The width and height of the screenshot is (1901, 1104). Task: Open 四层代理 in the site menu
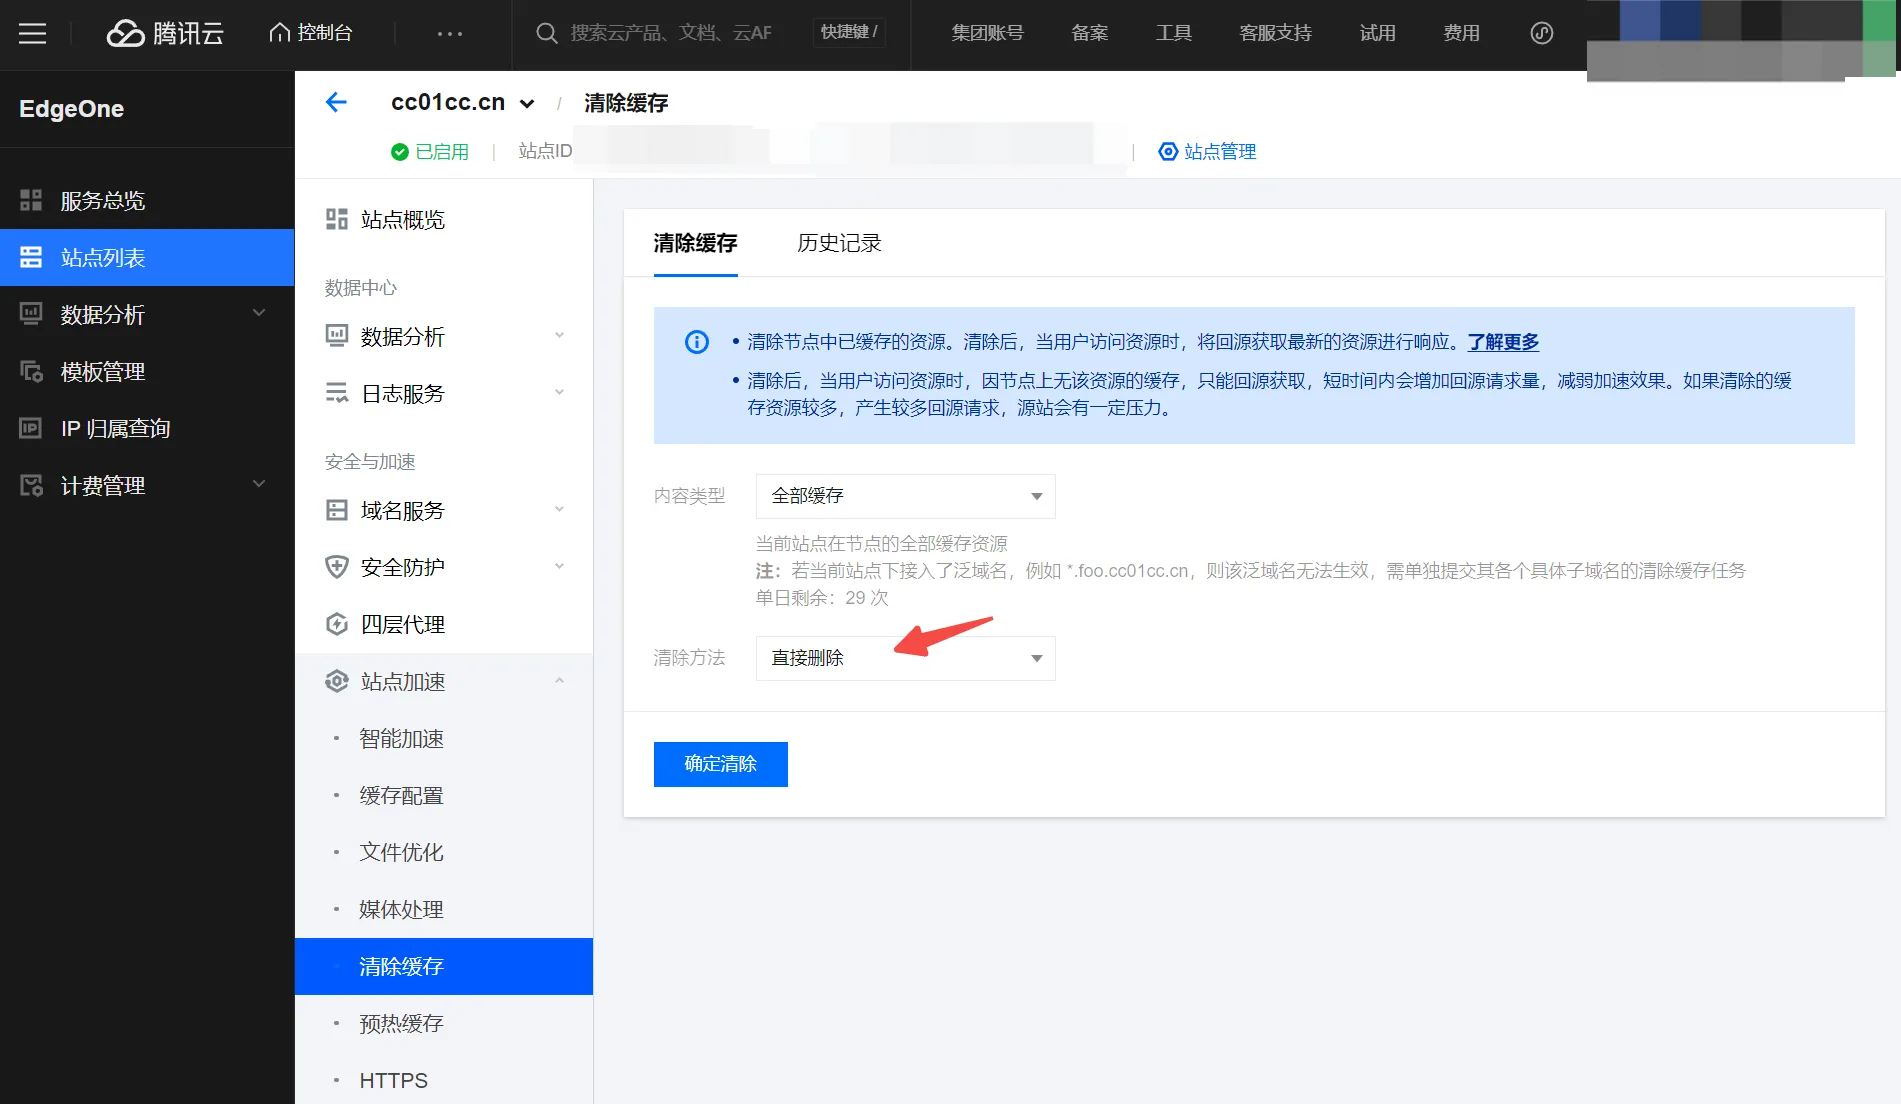(444, 624)
